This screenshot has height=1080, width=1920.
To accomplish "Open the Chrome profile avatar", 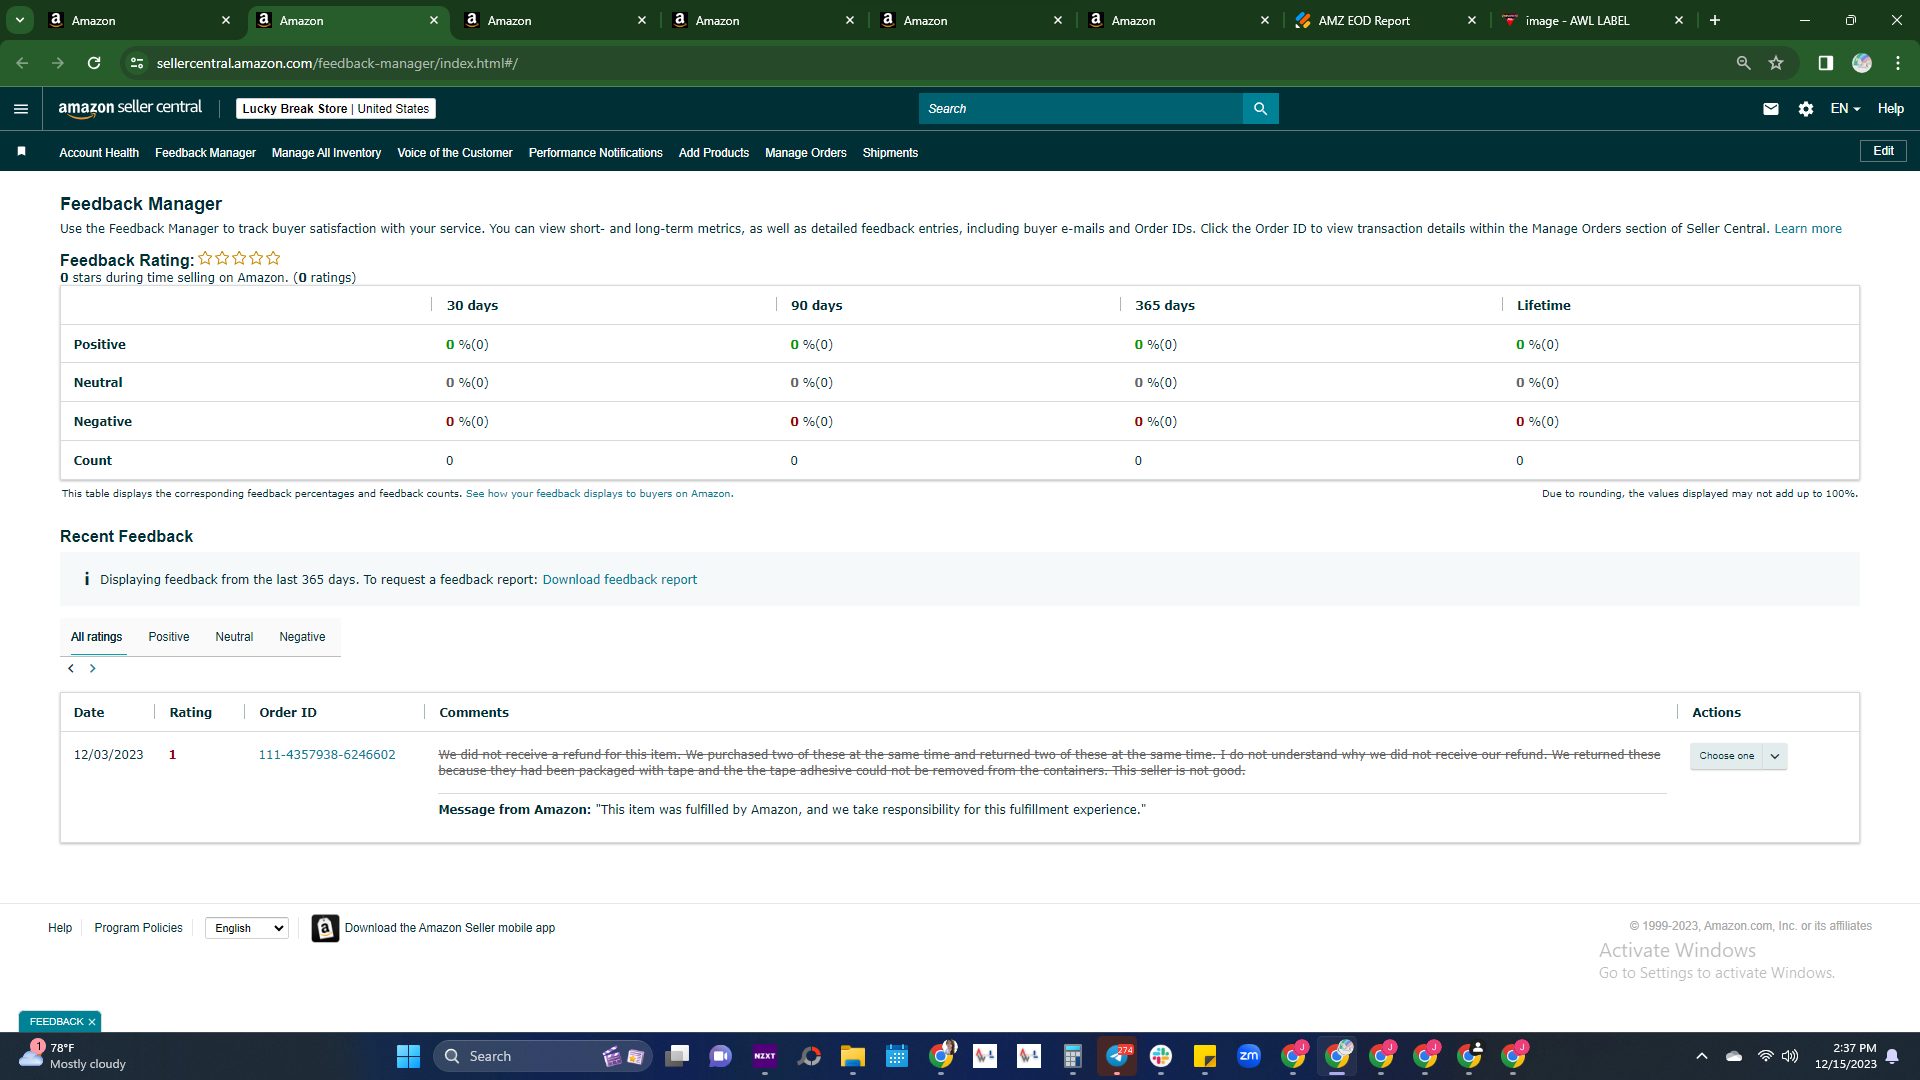I will tap(1861, 63).
